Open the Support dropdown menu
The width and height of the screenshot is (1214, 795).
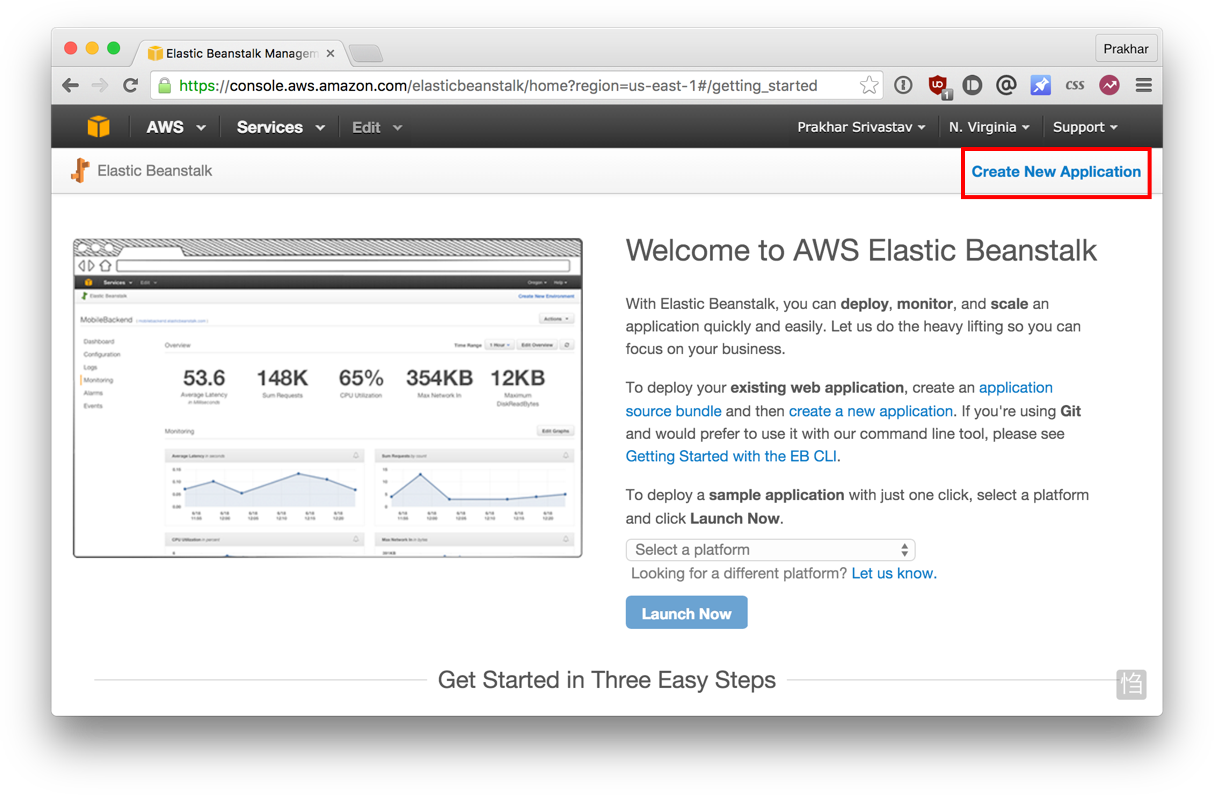coord(1085,127)
